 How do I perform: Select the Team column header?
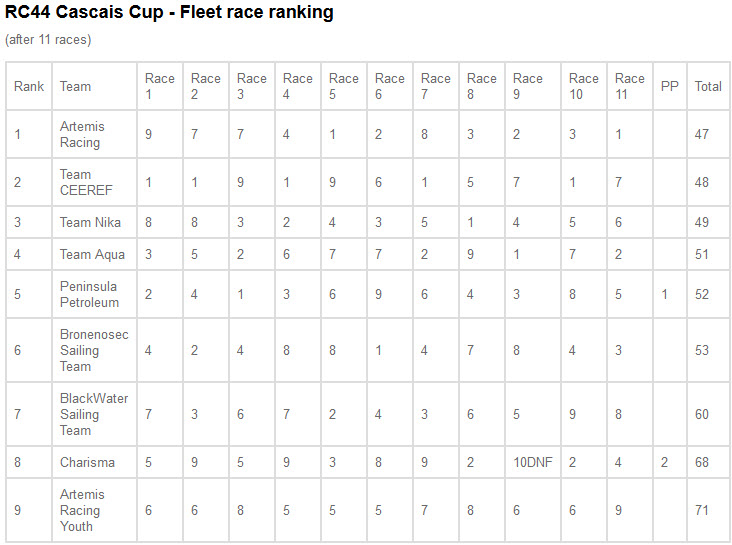94,86
